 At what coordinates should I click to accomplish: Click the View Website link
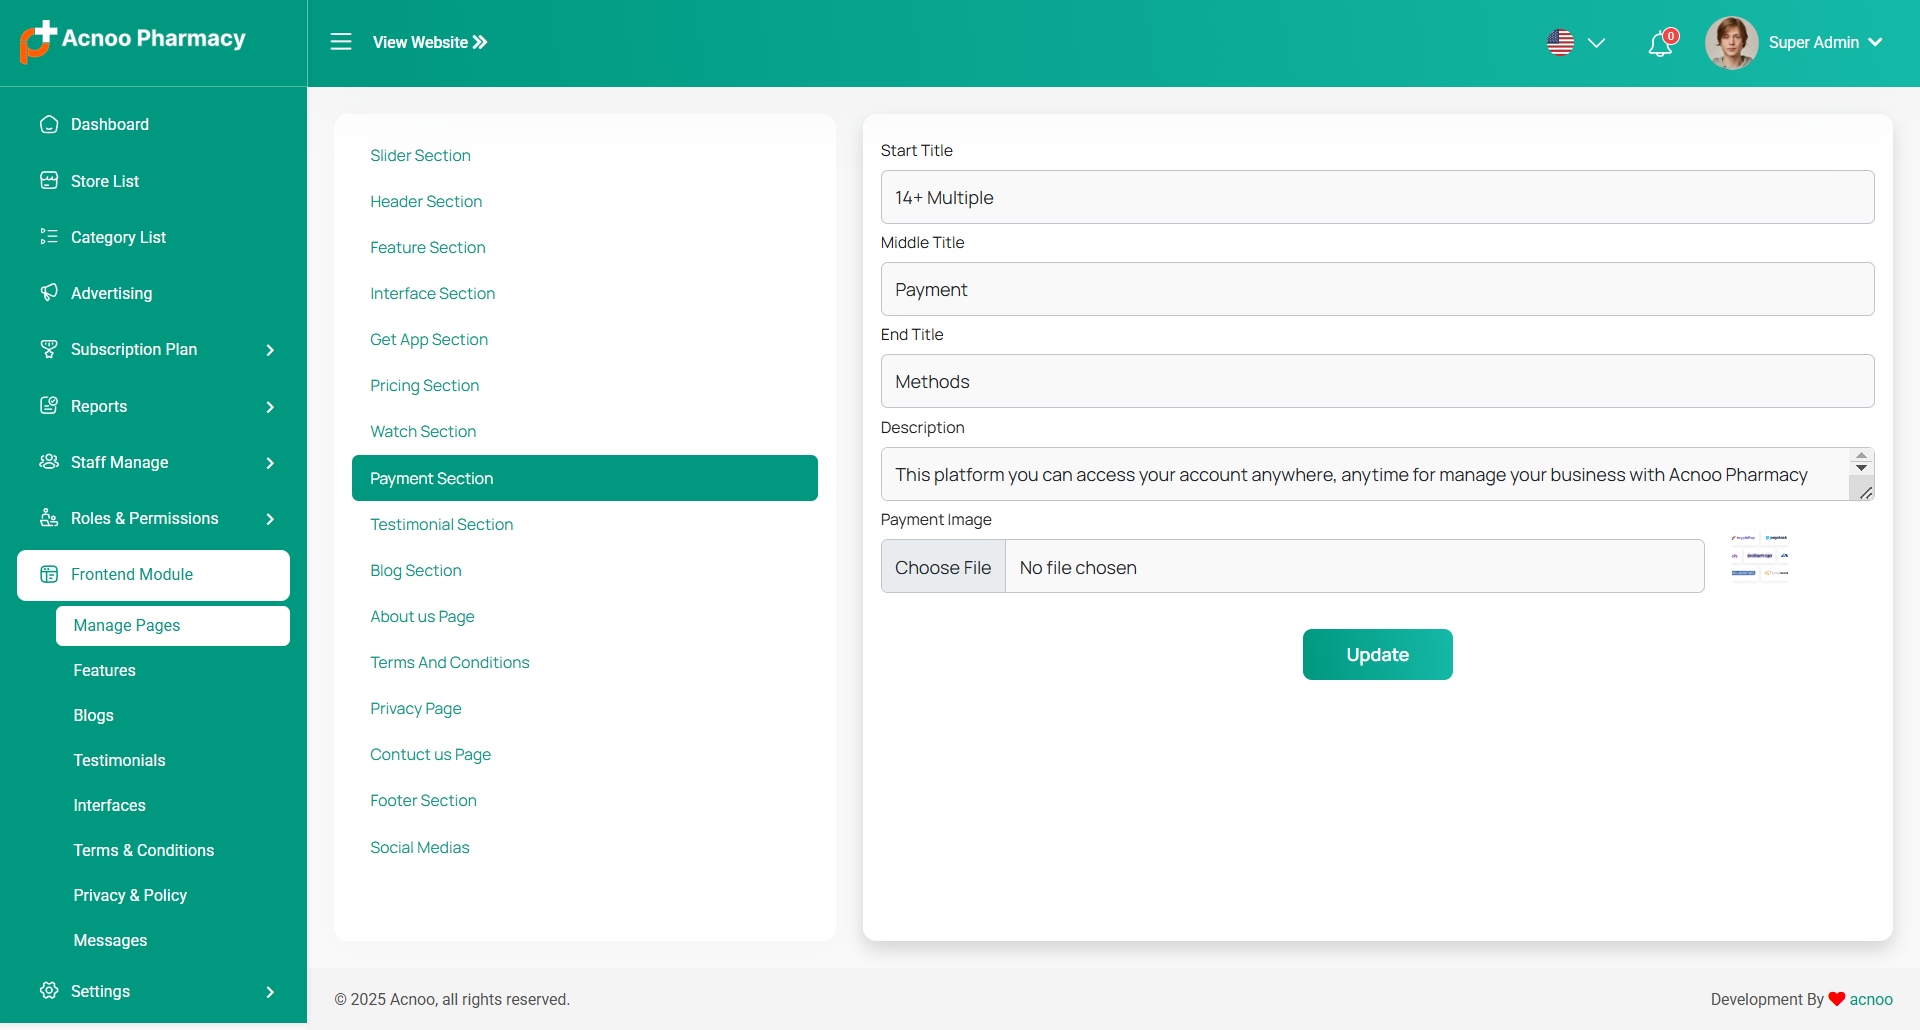pos(430,42)
